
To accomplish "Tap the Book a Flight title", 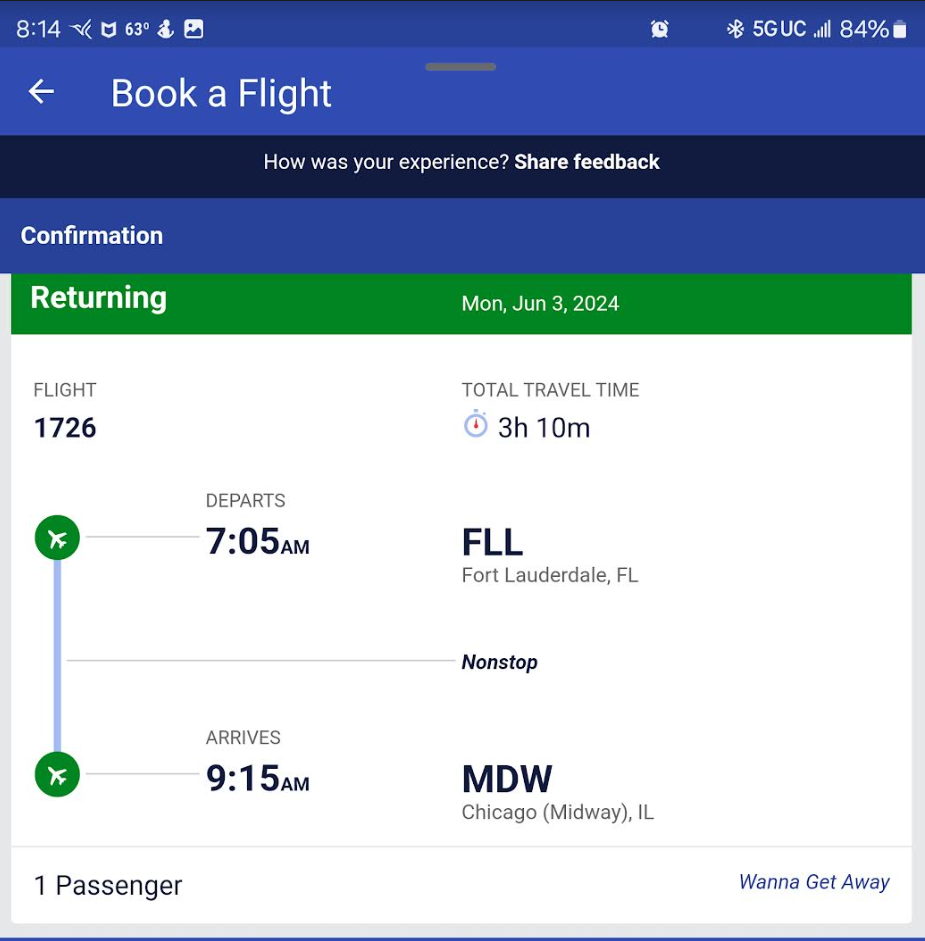I will (221, 93).
